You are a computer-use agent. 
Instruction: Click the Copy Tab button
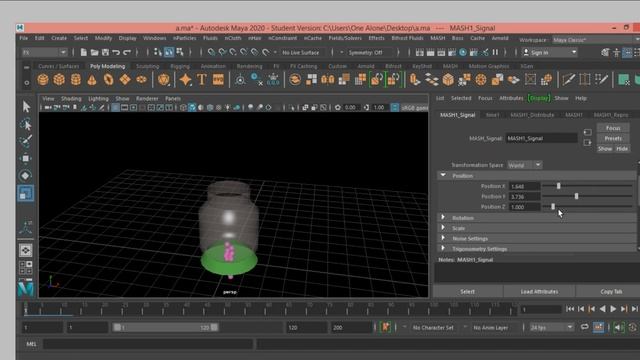[x=611, y=291]
